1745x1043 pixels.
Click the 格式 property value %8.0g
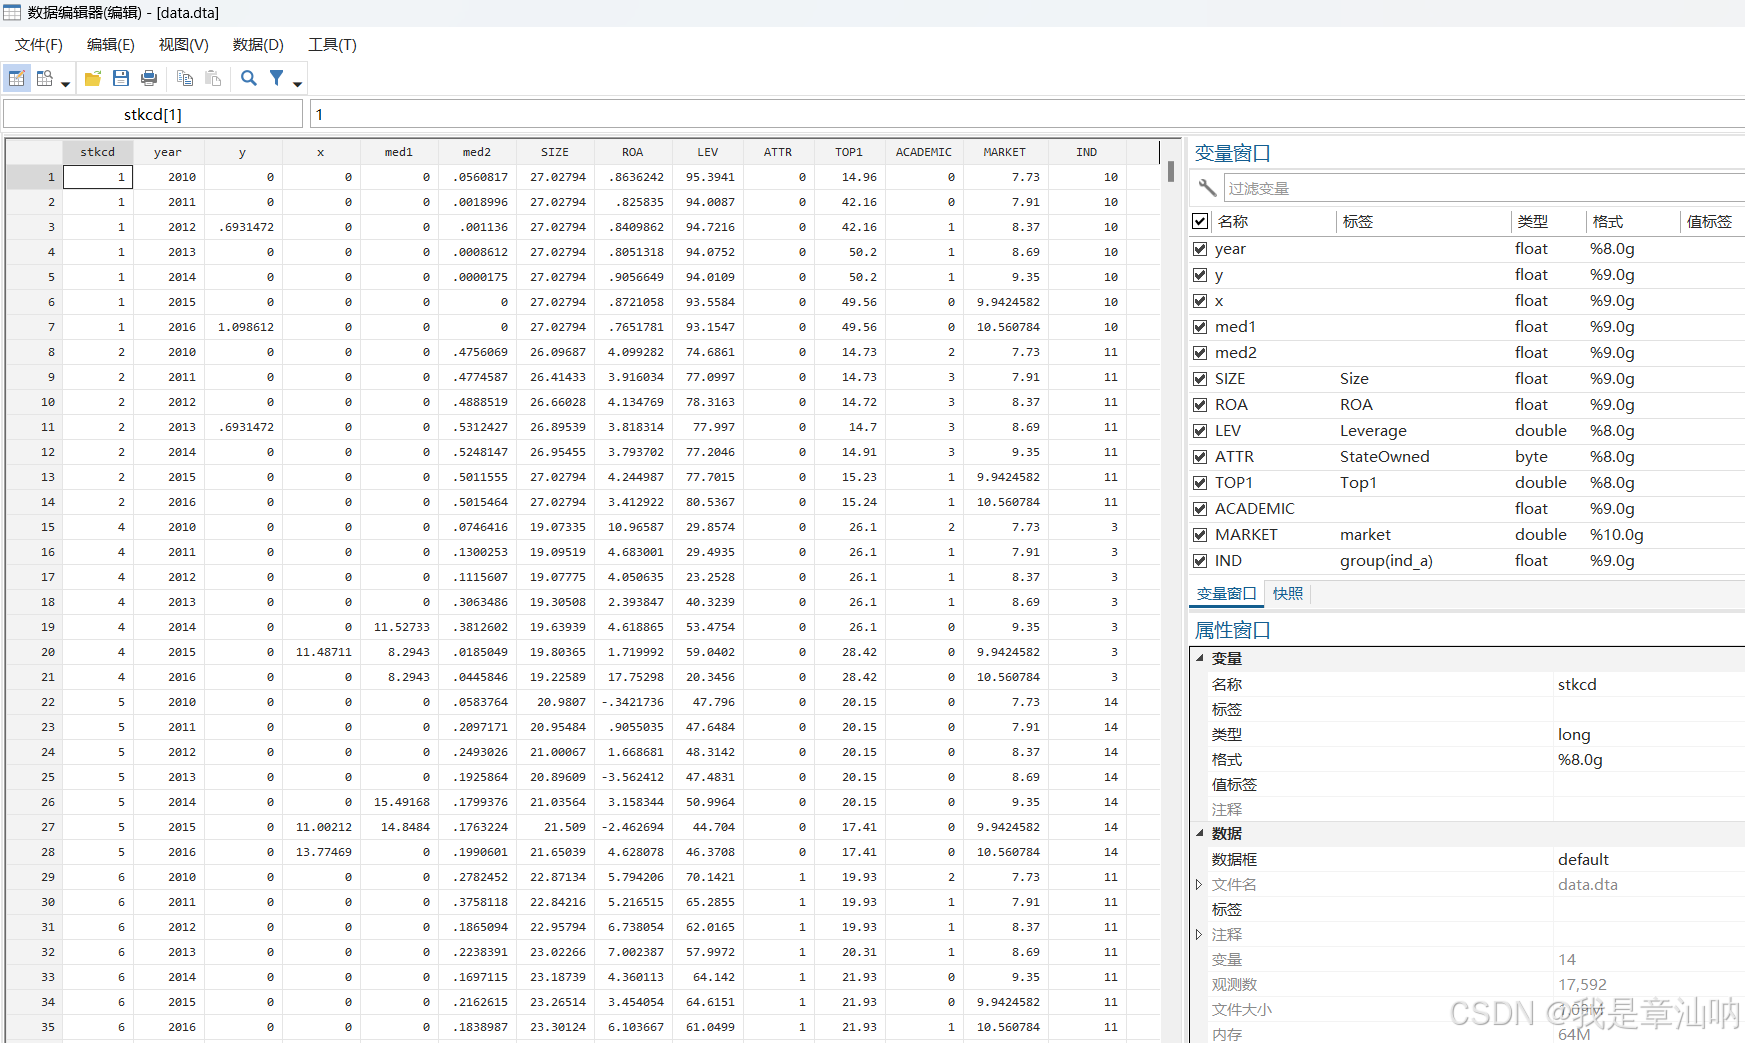[1580, 759]
